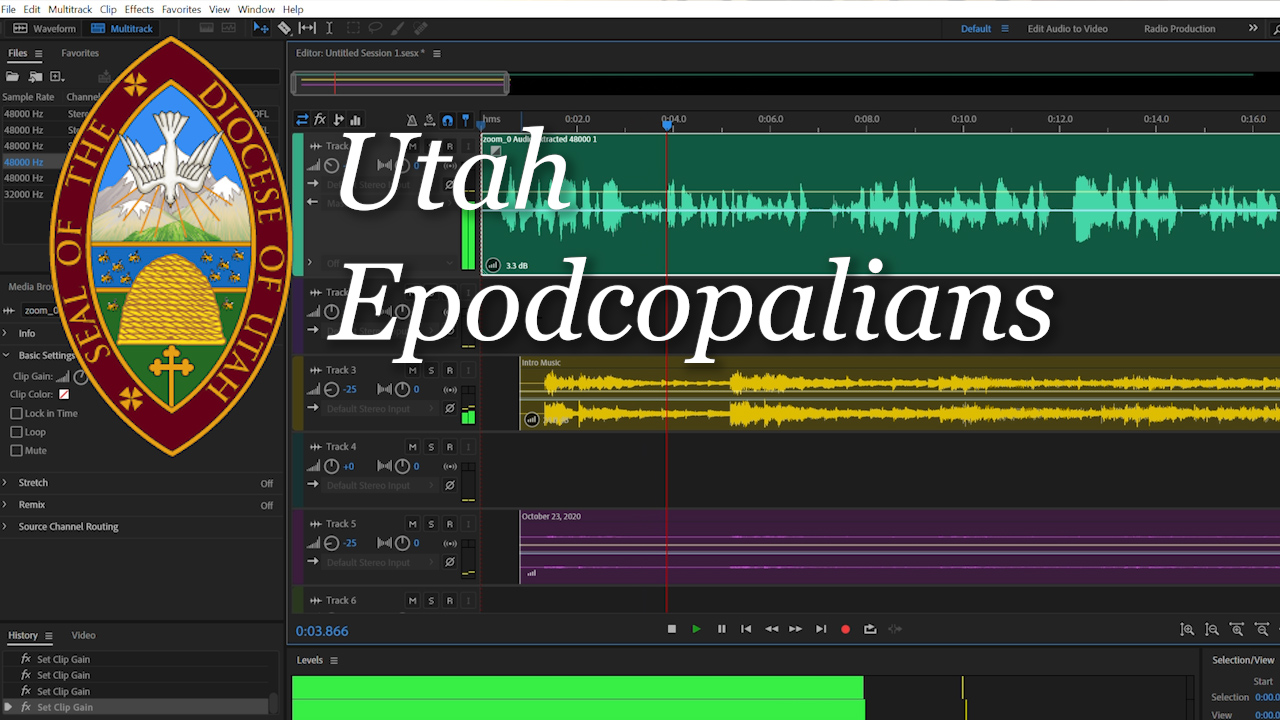The image size is (1280, 720).
Task: Open workspace overflow chevron menu
Action: [1253, 28]
